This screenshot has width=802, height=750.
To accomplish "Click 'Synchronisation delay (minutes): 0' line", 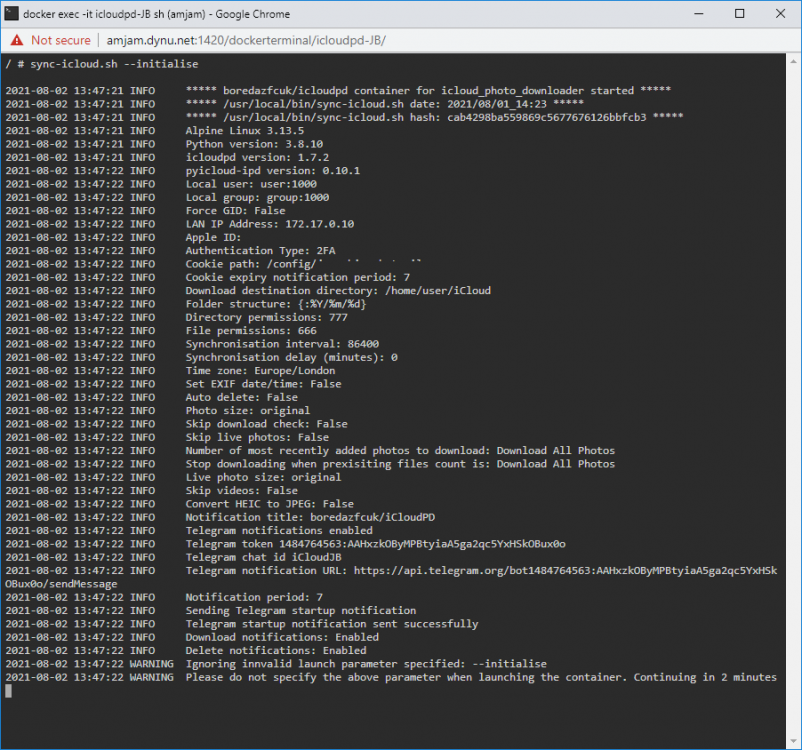I will pos(292,357).
